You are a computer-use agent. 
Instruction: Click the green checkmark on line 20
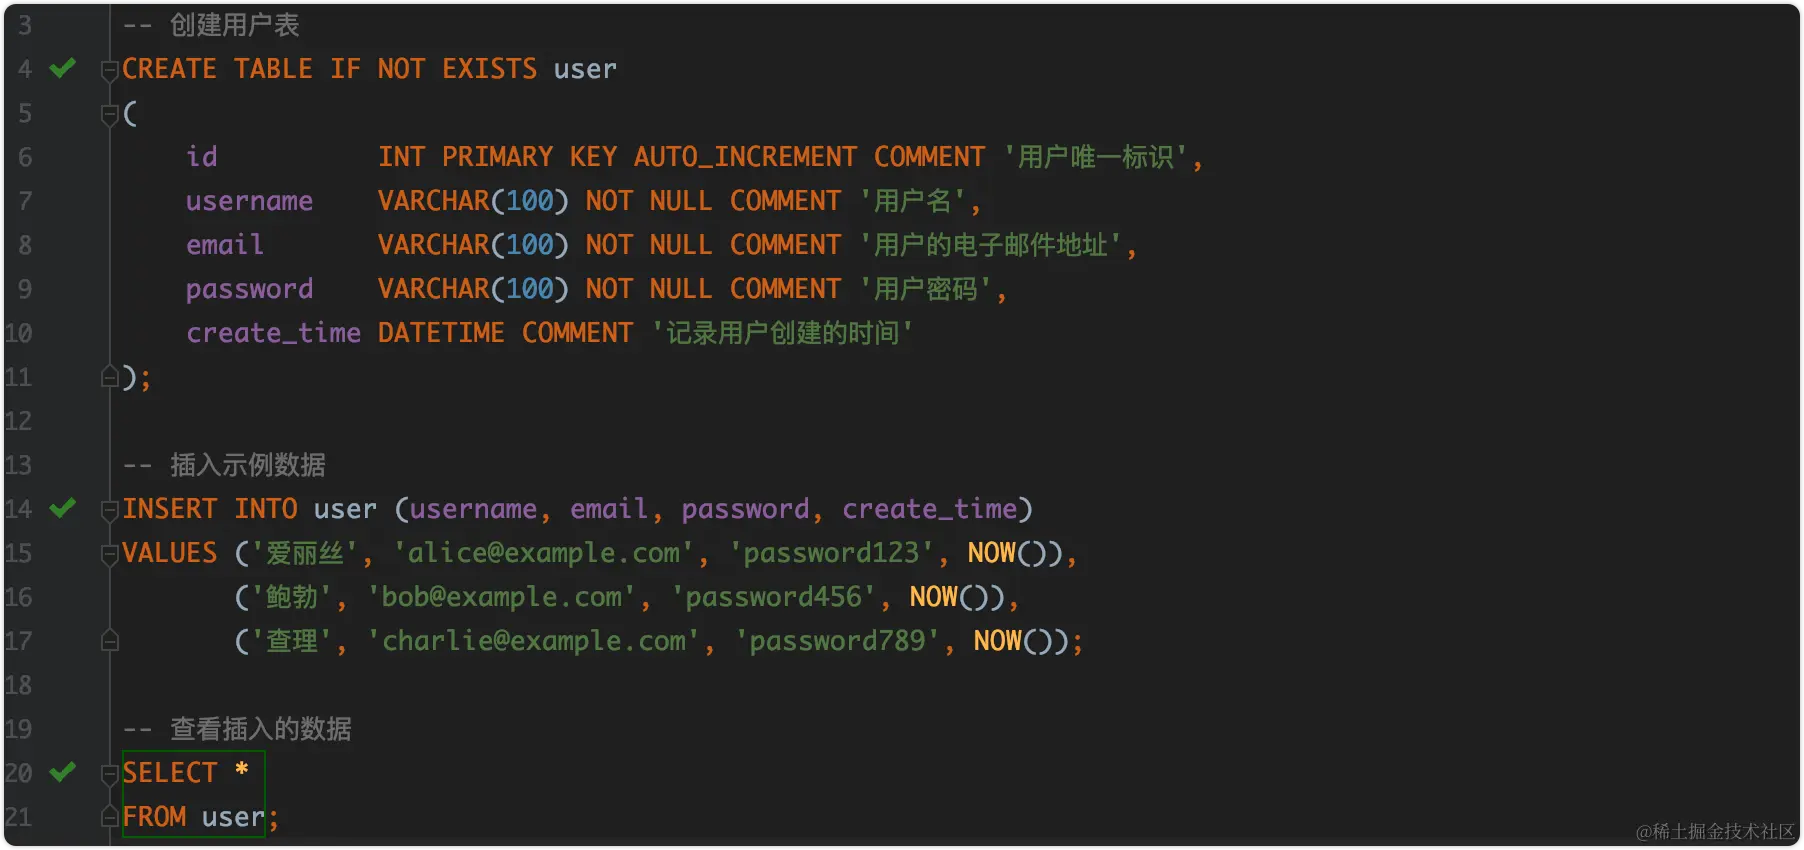[63, 772]
